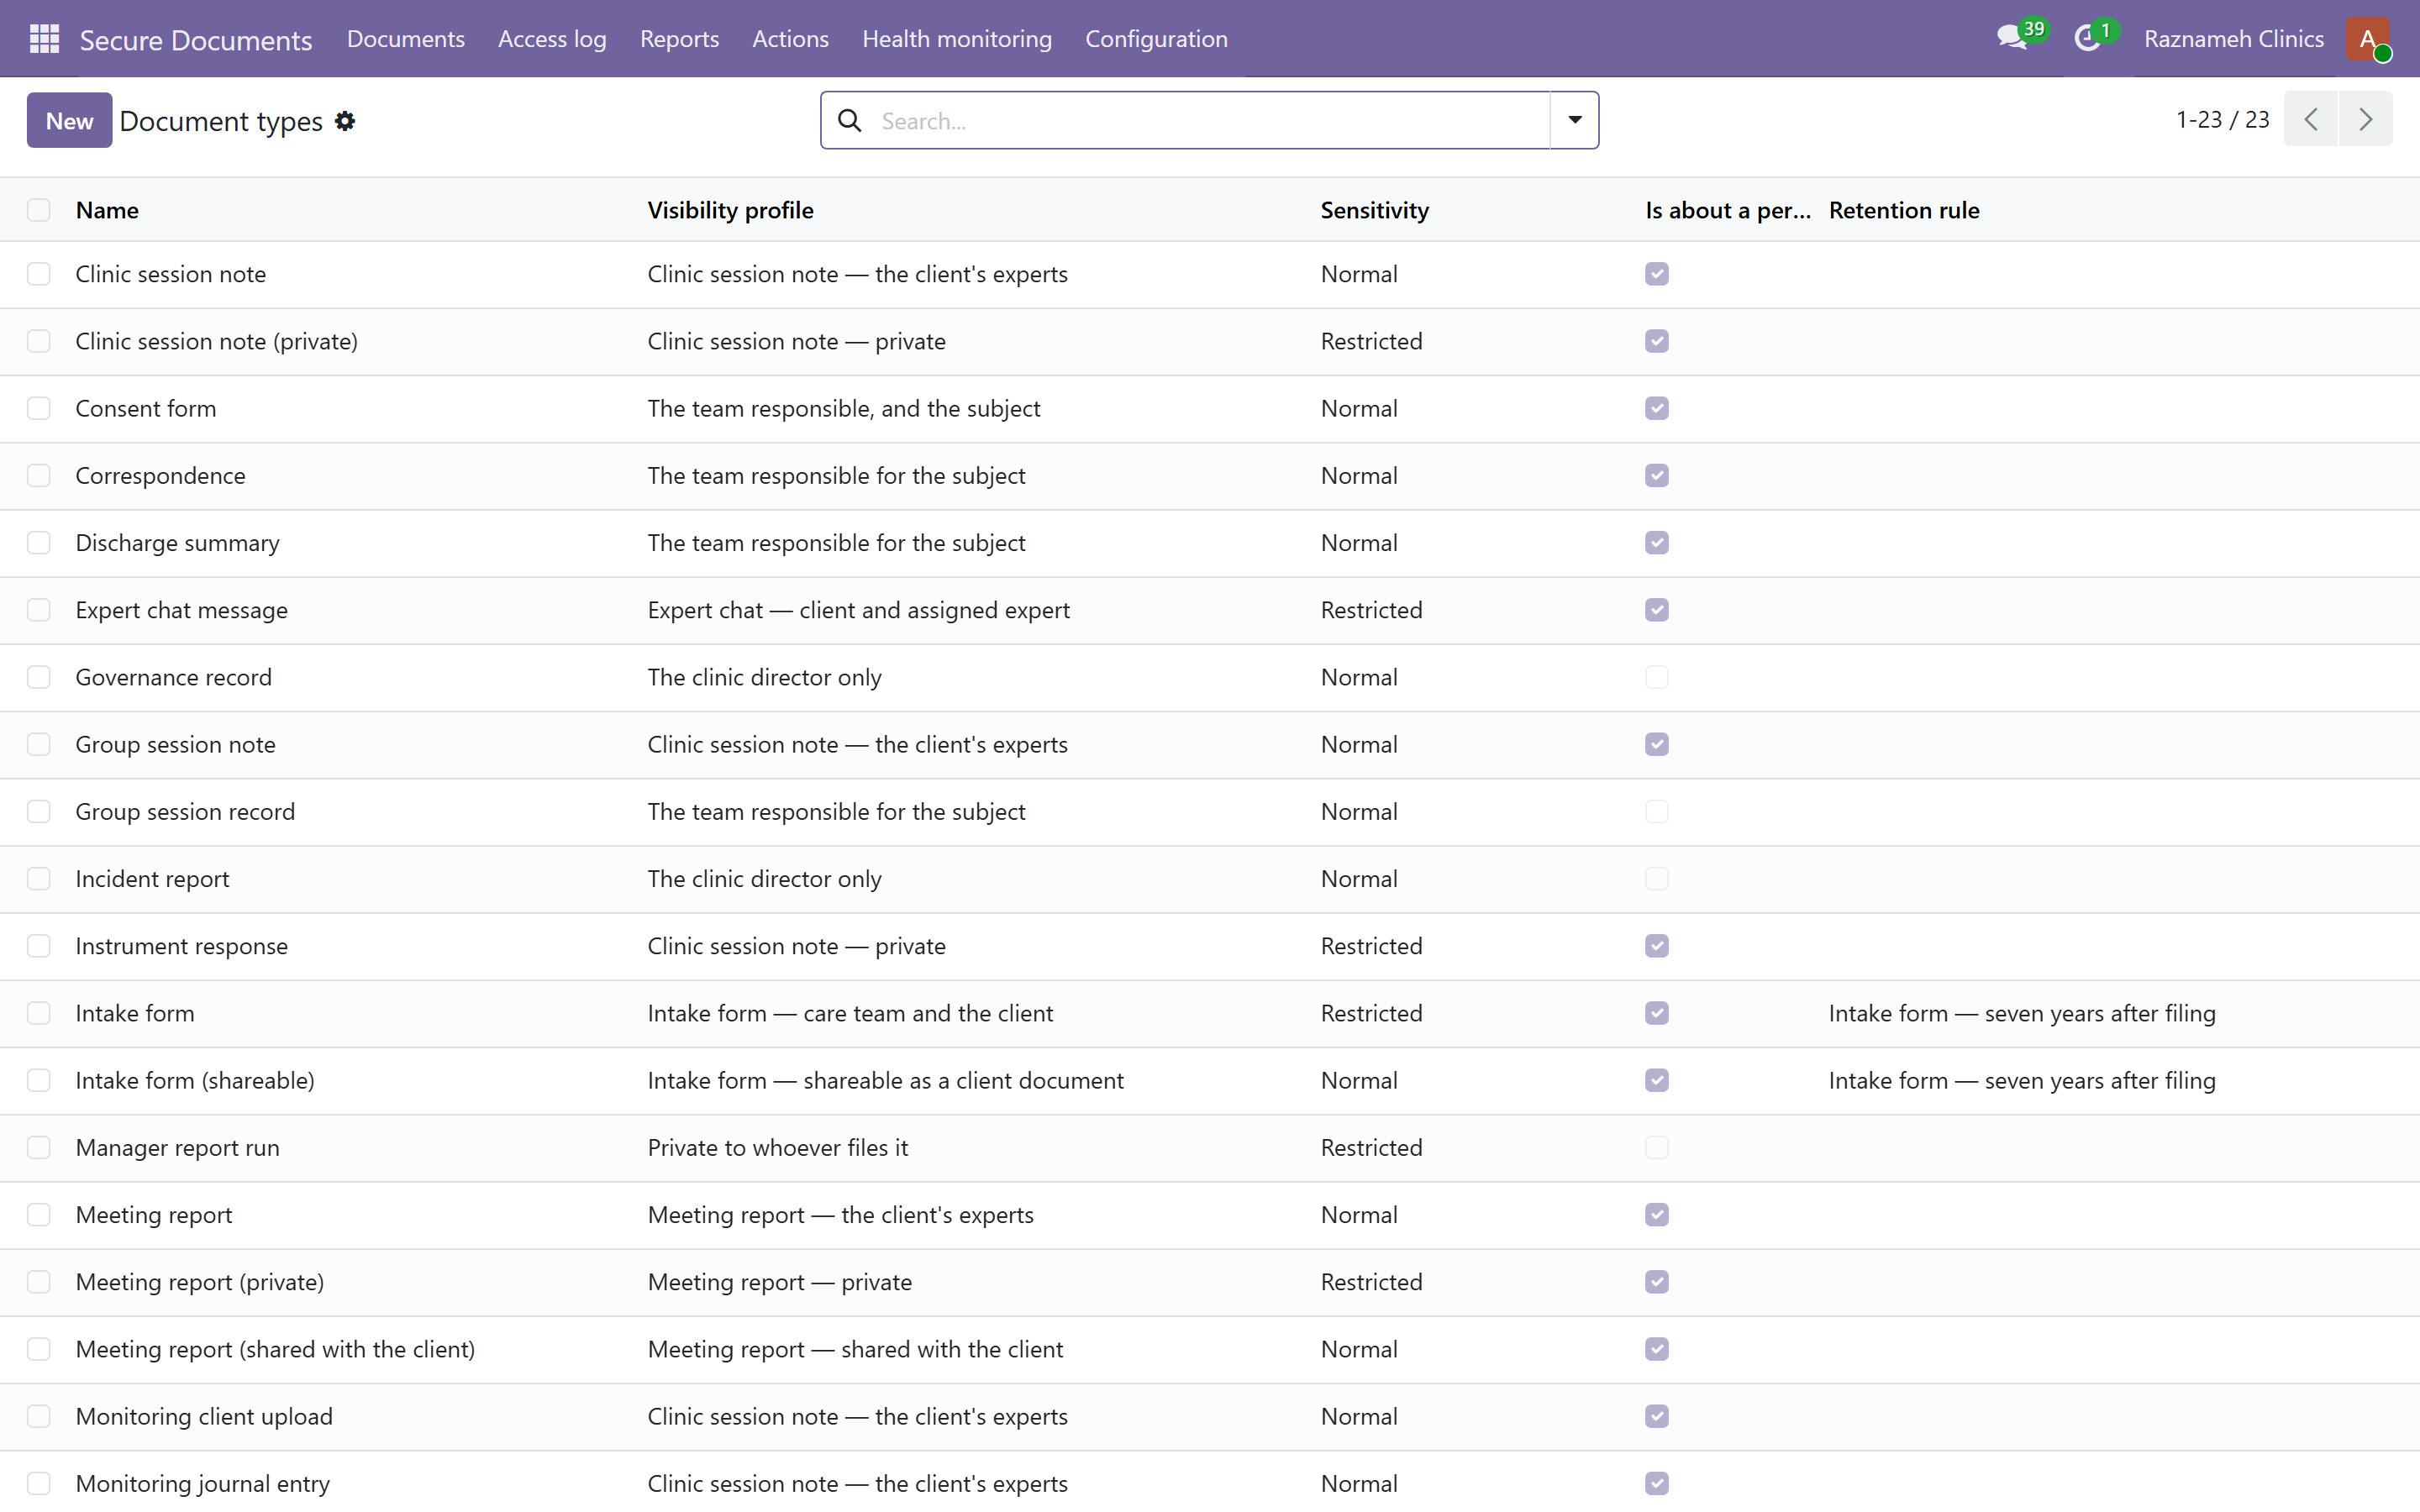Sort by Retention rule column header
This screenshot has width=2420, height=1512.
pos(1904,210)
